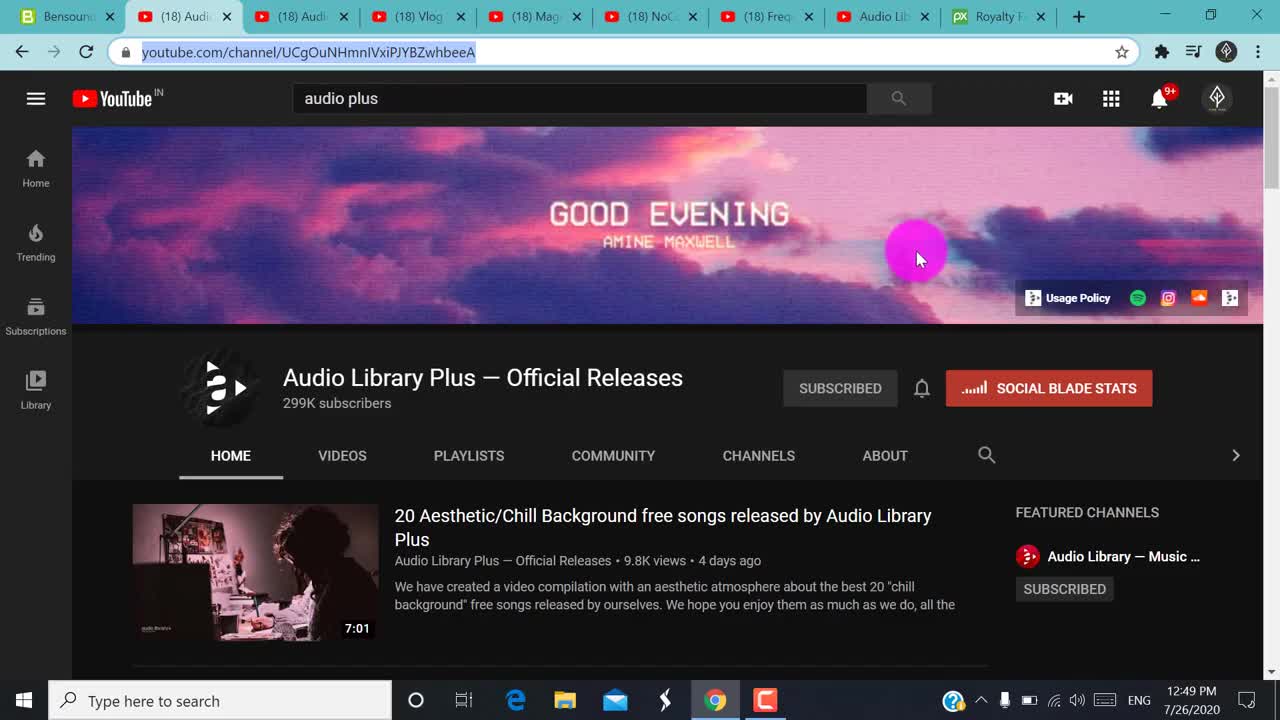Open Library in the sidebar
The image size is (1280, 720).
(x=36, y=390)
